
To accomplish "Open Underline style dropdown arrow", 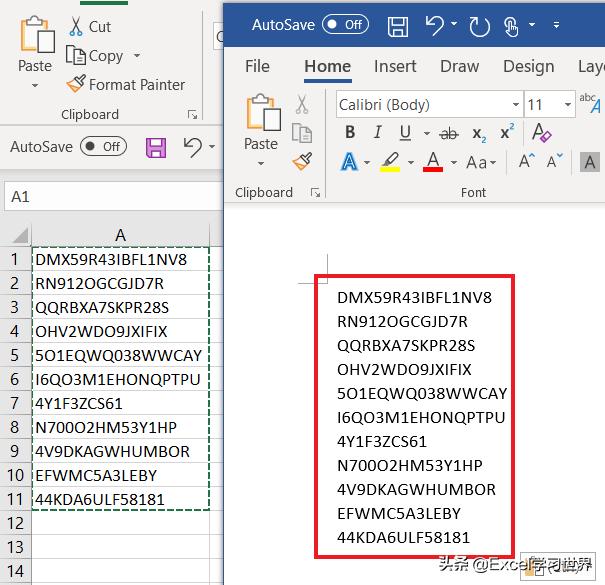I will coord(427,134).
